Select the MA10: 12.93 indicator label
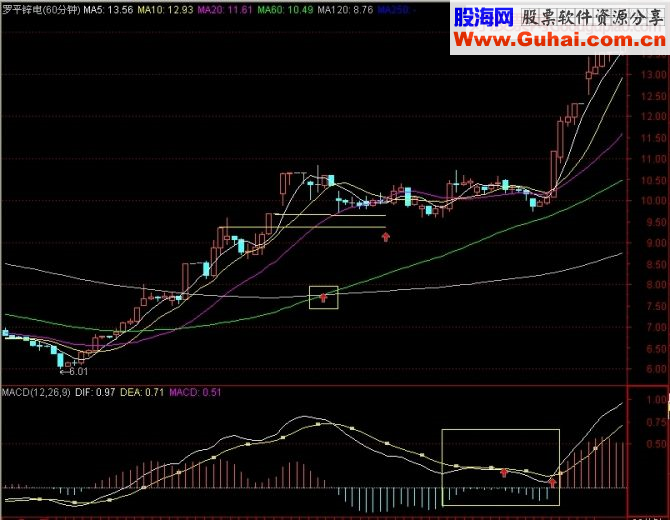670x520 pixels. (x=165, y=9)
